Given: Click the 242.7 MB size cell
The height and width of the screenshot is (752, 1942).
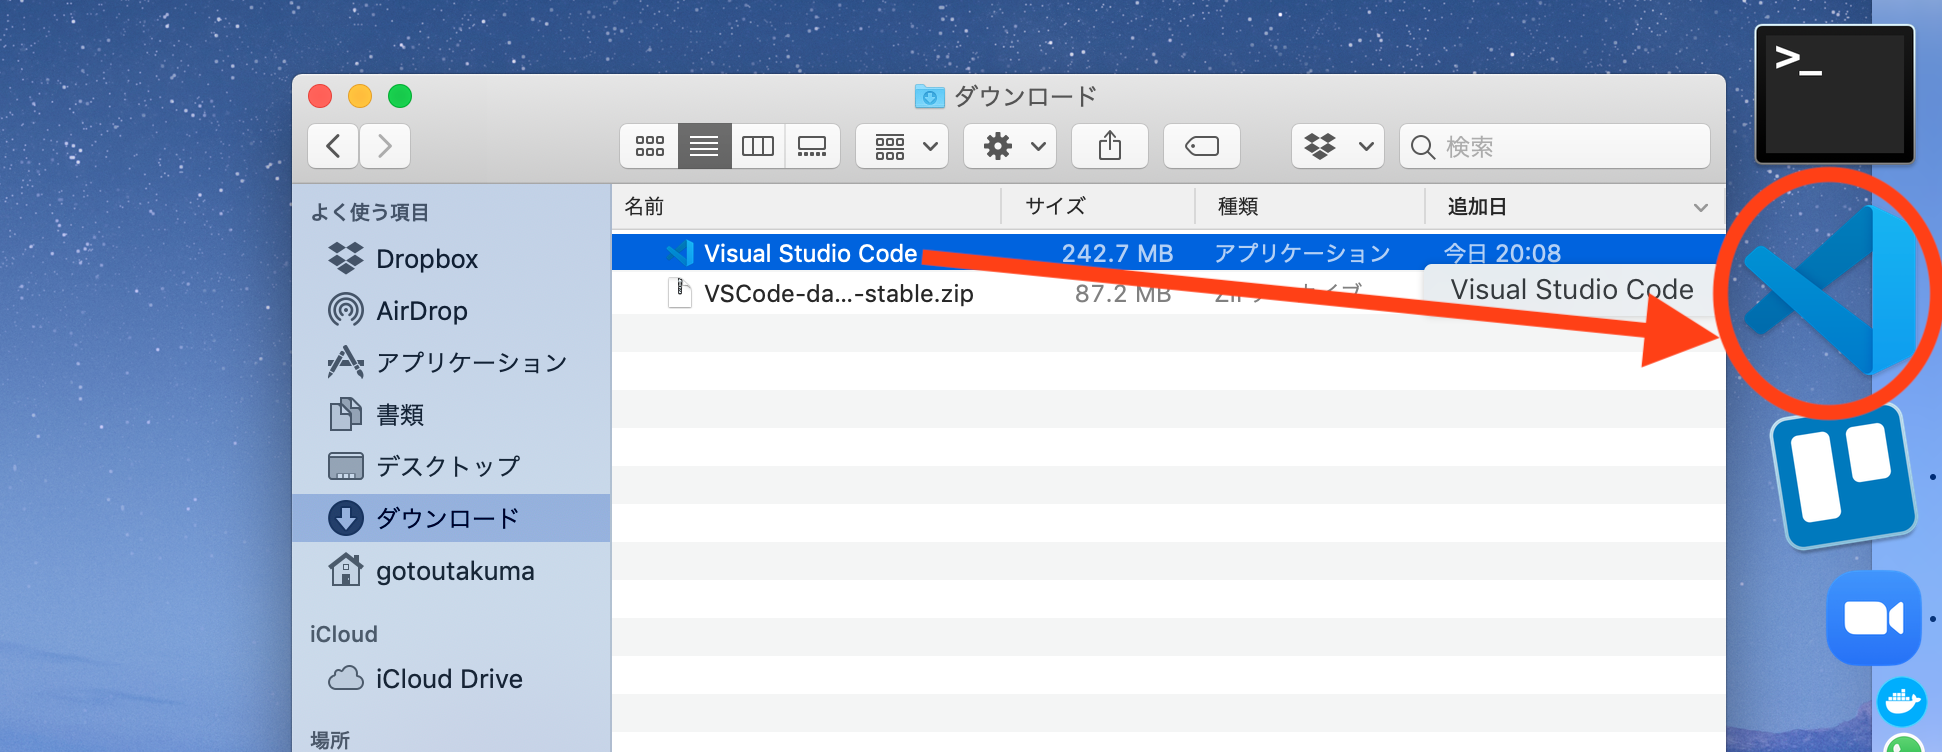Looking at the screenshot, I should tap(1117, 253).
